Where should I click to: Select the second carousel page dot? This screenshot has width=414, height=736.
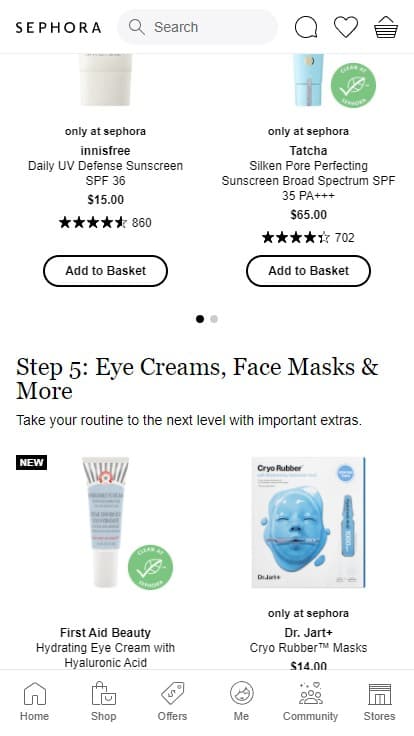pos(214,319)
